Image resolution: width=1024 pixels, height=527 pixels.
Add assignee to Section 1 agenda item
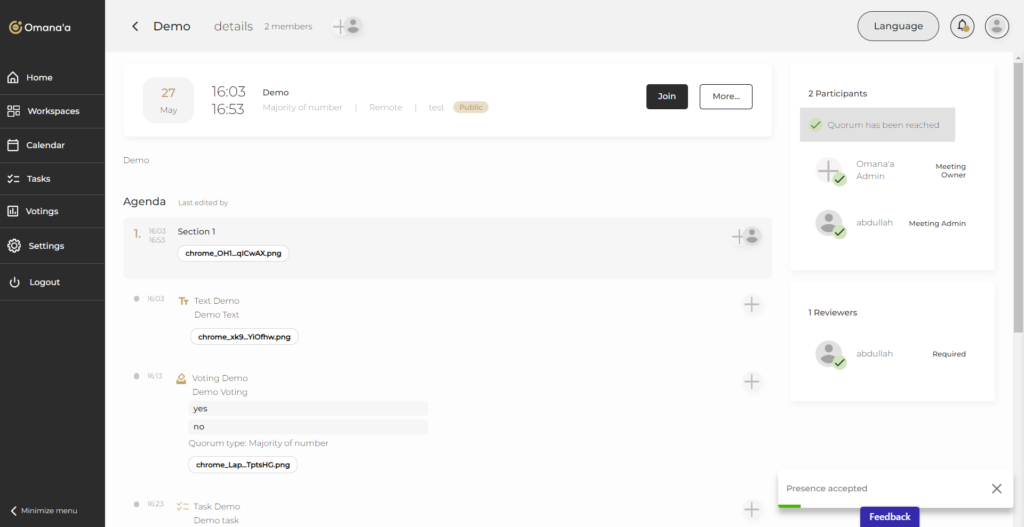(x=746, y=236)
